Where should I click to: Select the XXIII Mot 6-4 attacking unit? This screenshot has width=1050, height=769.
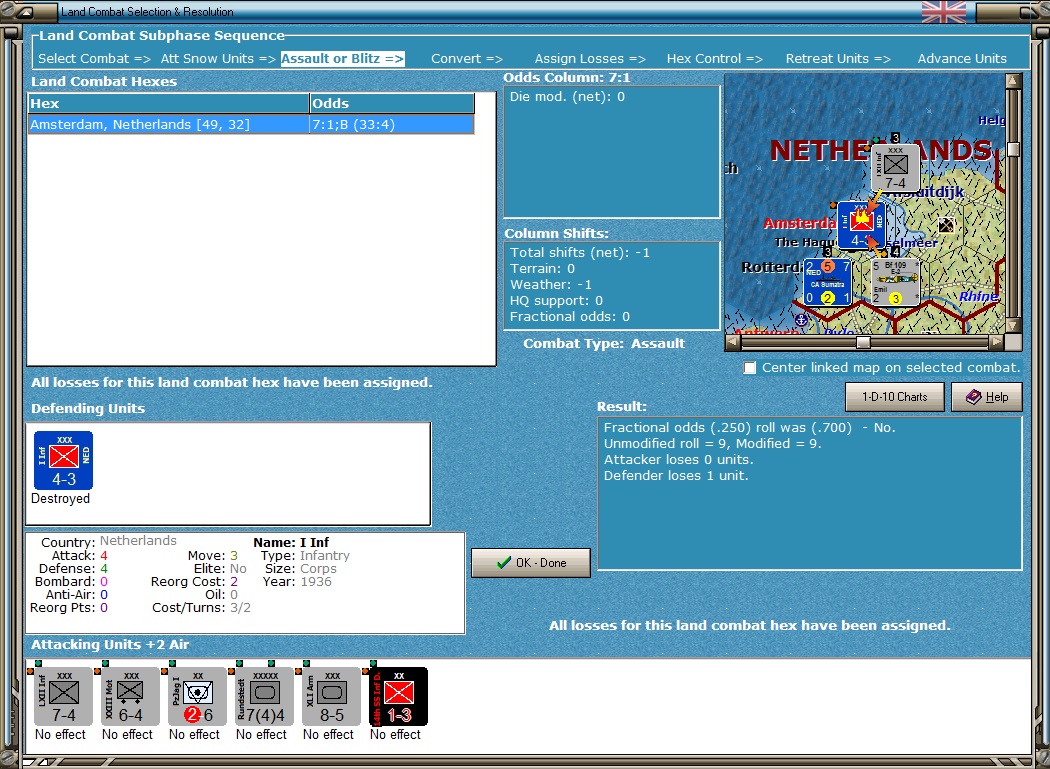pos(131,696)
